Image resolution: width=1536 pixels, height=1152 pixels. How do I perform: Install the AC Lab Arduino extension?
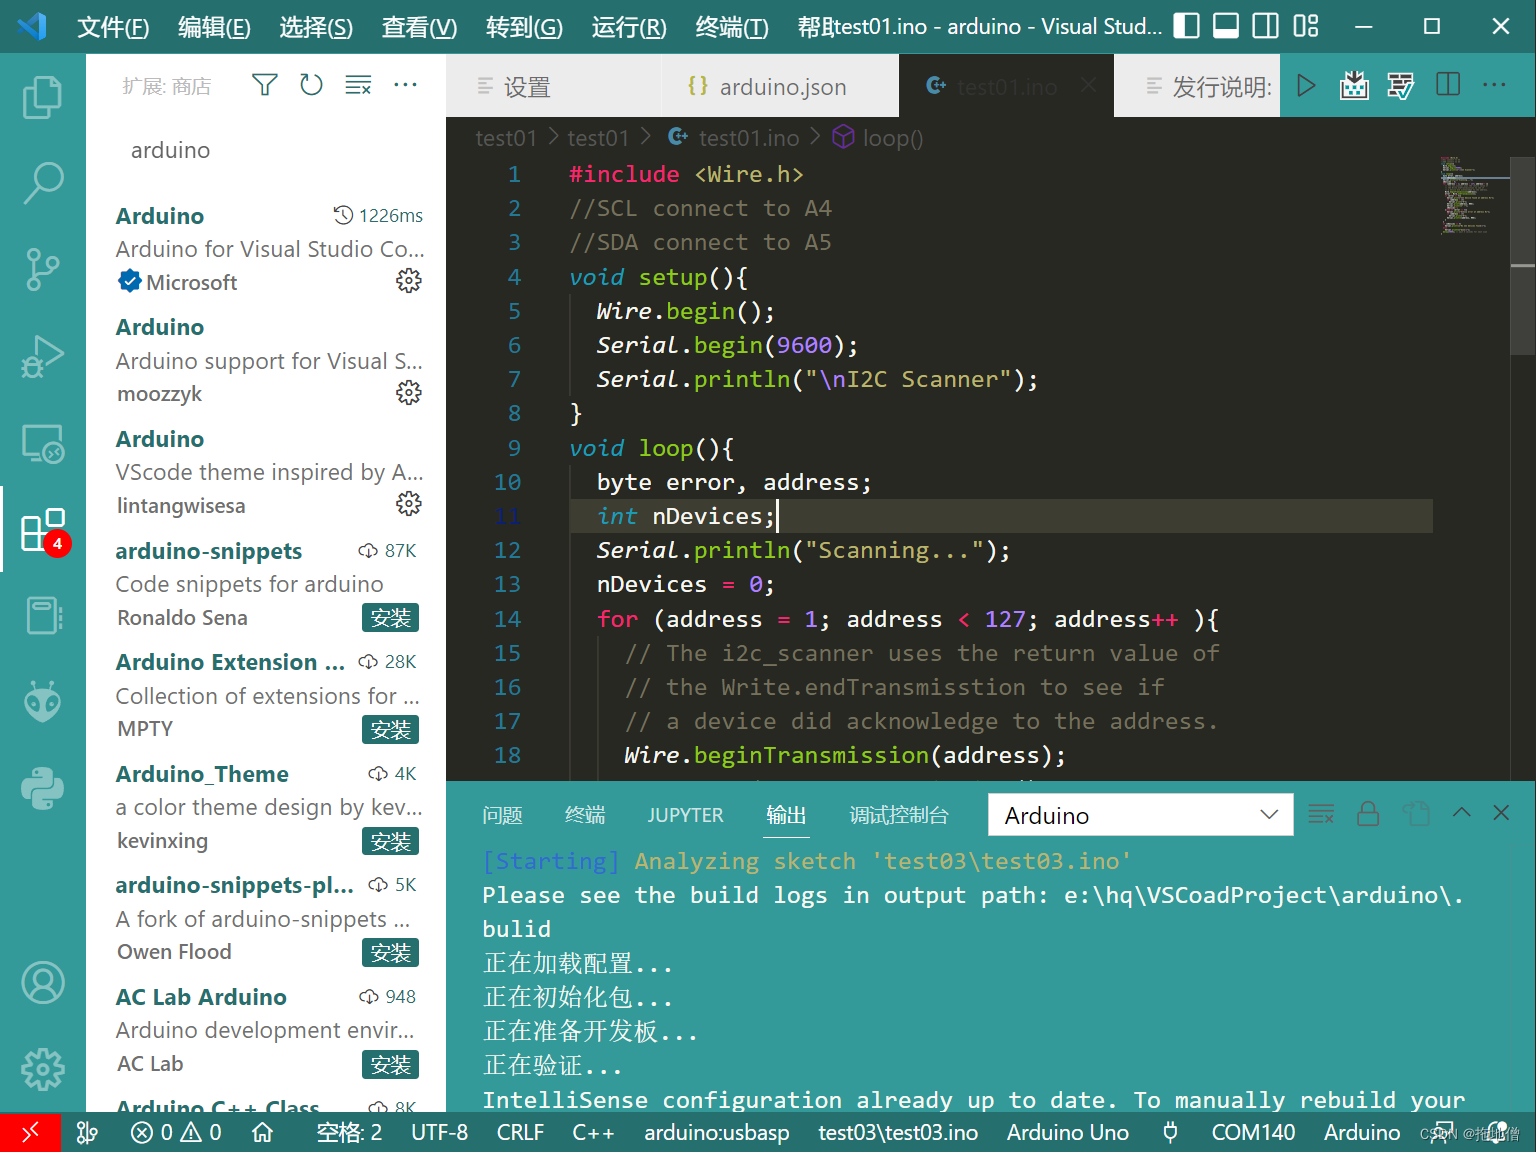pos(390,1065)
